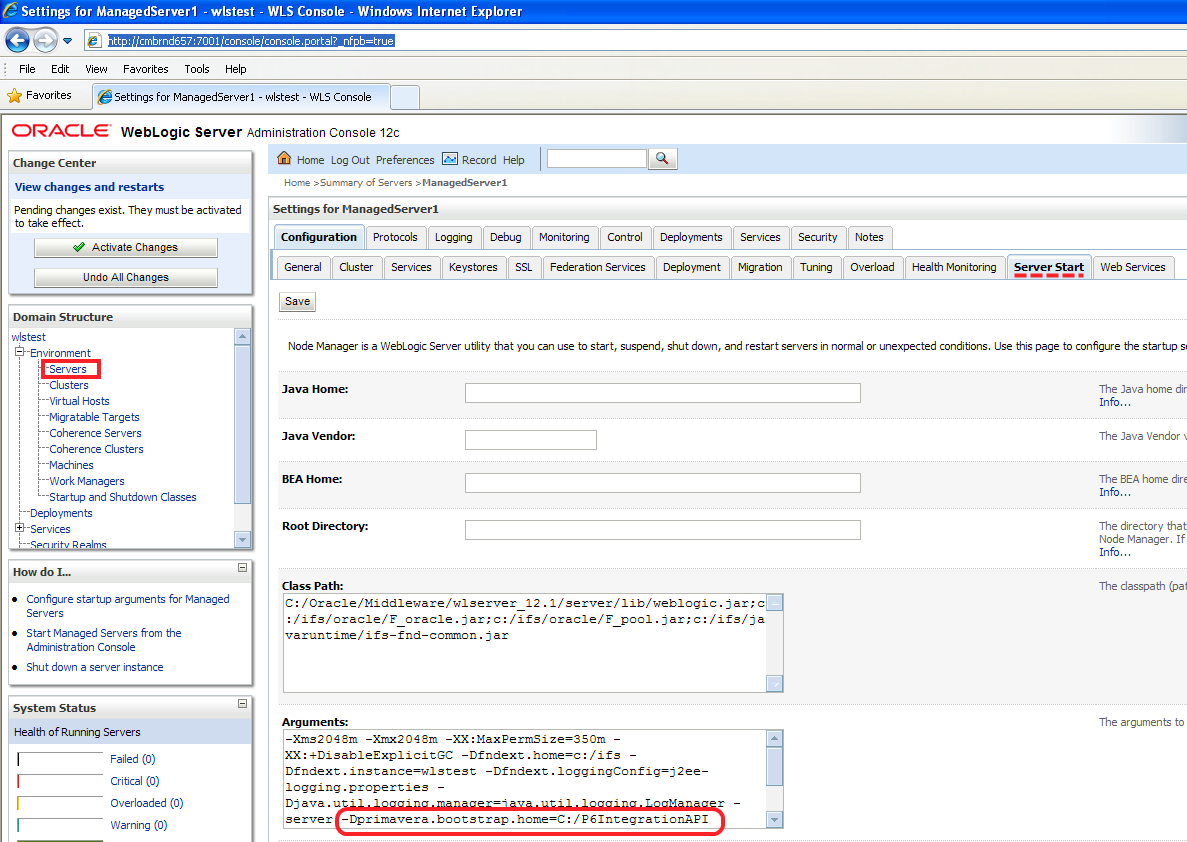Click Shut down a server instance link
This screenshot has height=842, width=1187.
click(95, 667)
